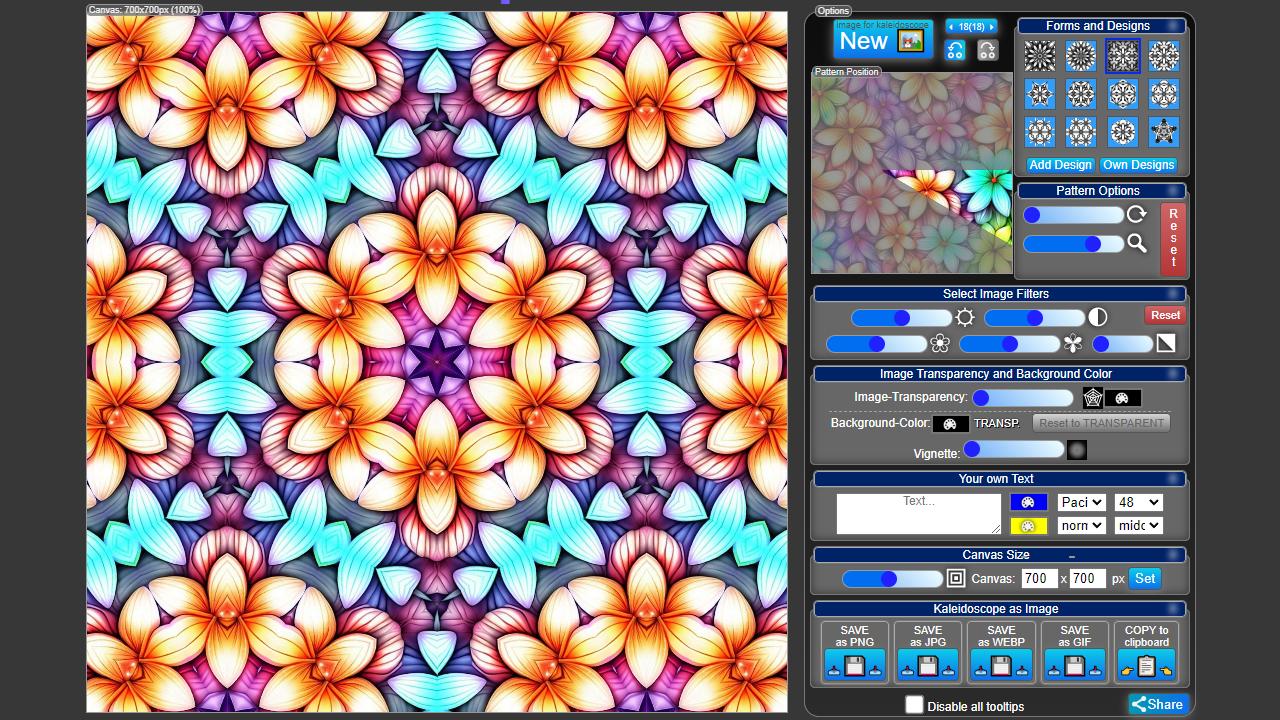
Task: Click the dark vignette preview icon
Action: pyautogui.click(x=1076, y=451)
